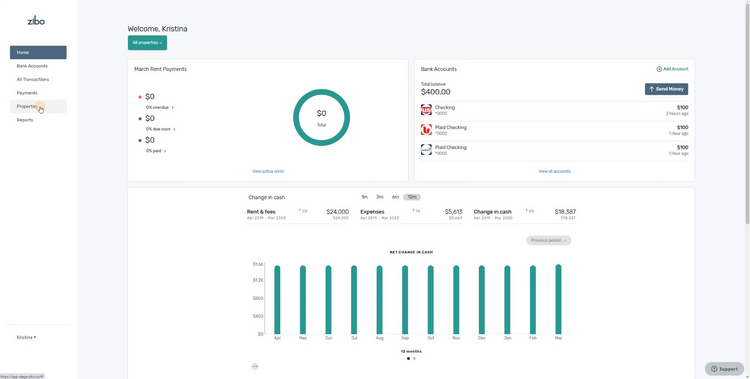Select the second chart pagination dot
Viewport: 750px width, 379px height.
click(414, 358)
